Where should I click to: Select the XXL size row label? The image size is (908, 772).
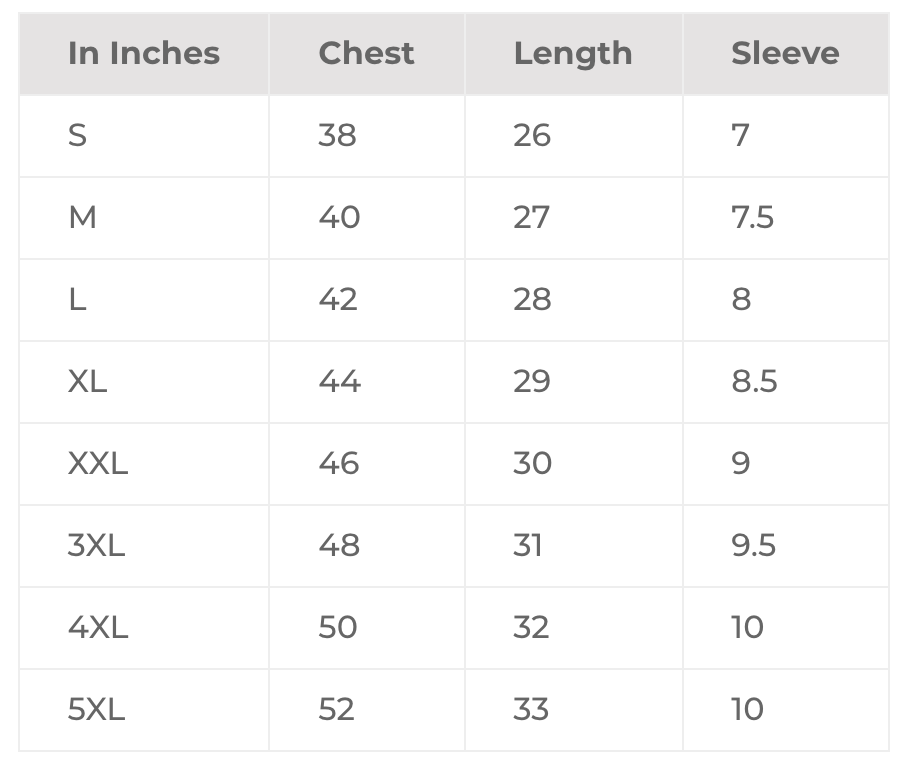(x=98, y=463)
